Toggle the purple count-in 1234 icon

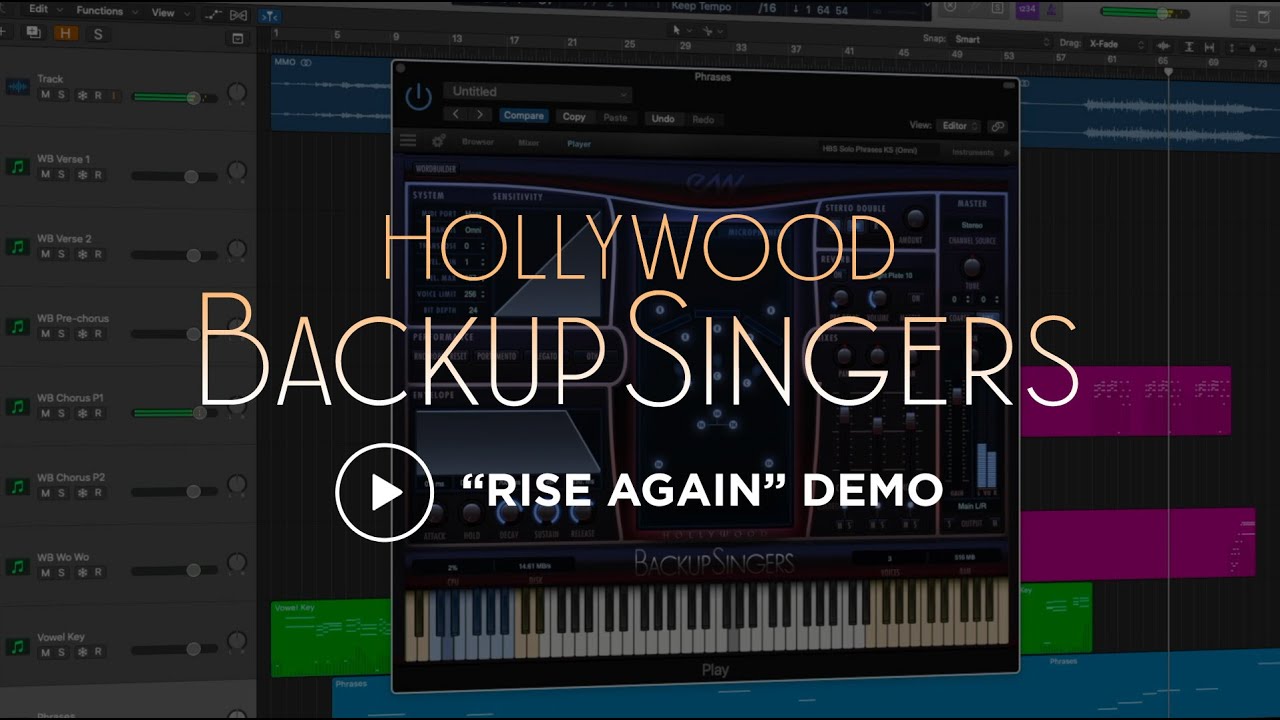1026,10
